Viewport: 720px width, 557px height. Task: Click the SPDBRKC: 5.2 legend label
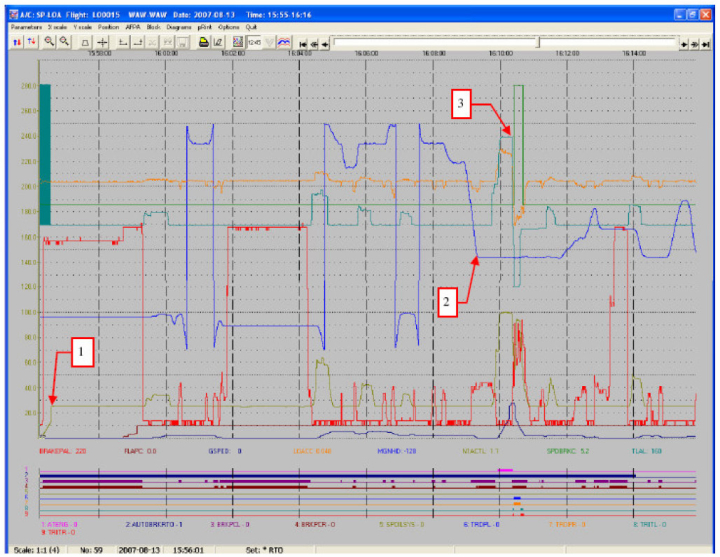[x=568, y=451]
